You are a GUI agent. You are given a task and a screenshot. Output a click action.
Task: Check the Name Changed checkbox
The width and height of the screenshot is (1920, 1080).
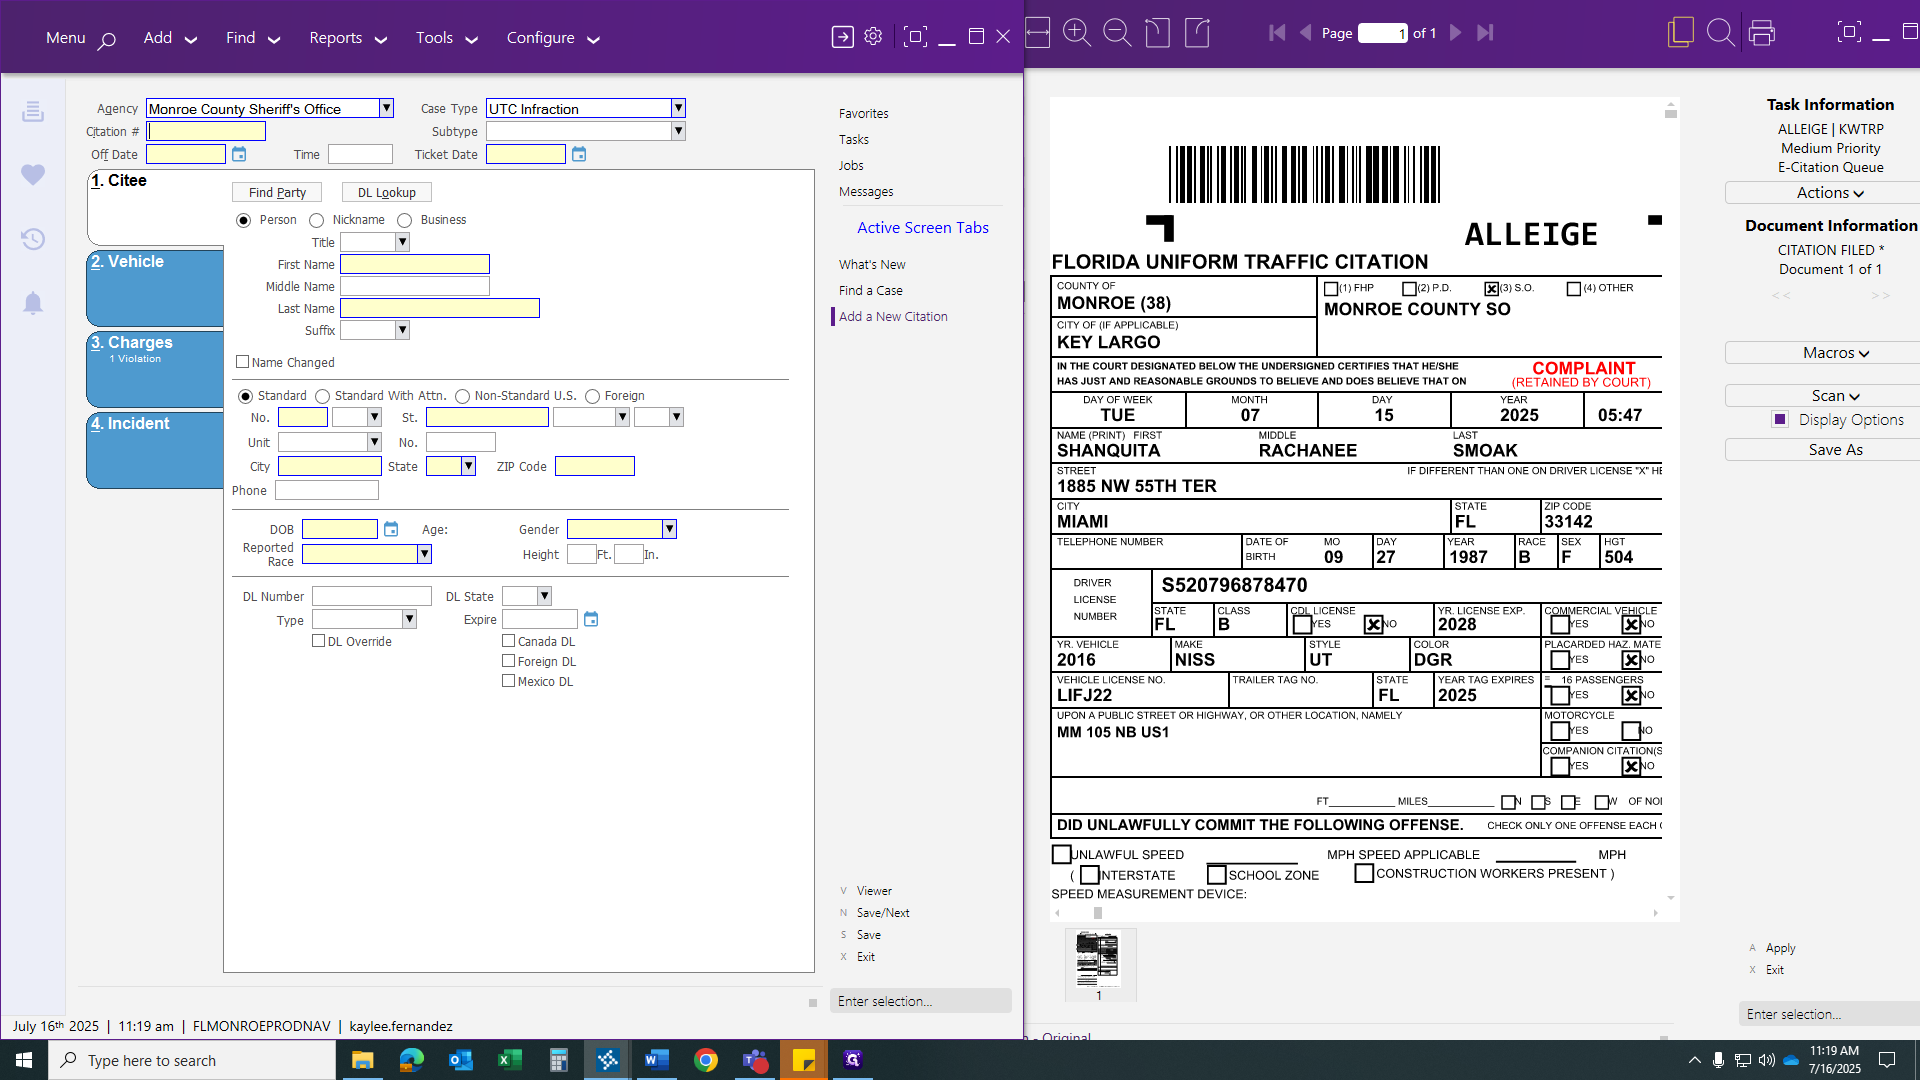tap(242, 361)
